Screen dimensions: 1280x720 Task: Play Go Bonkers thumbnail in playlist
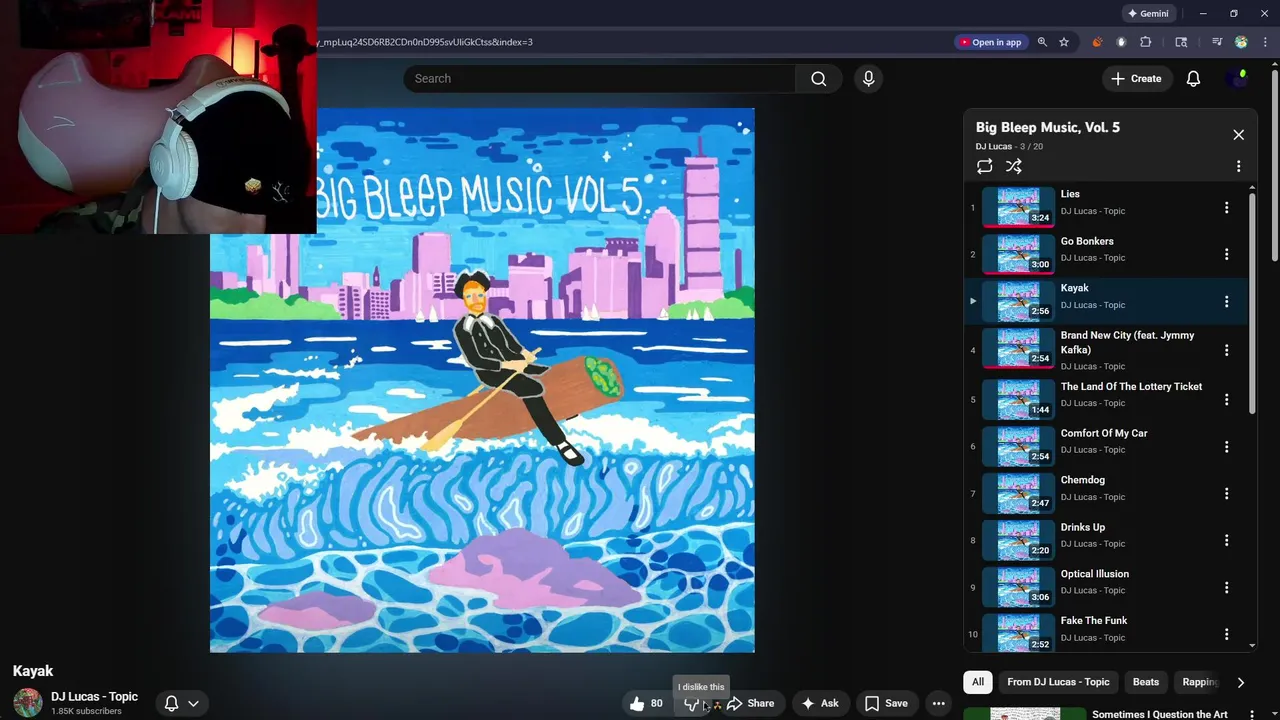pos(1018,254)
